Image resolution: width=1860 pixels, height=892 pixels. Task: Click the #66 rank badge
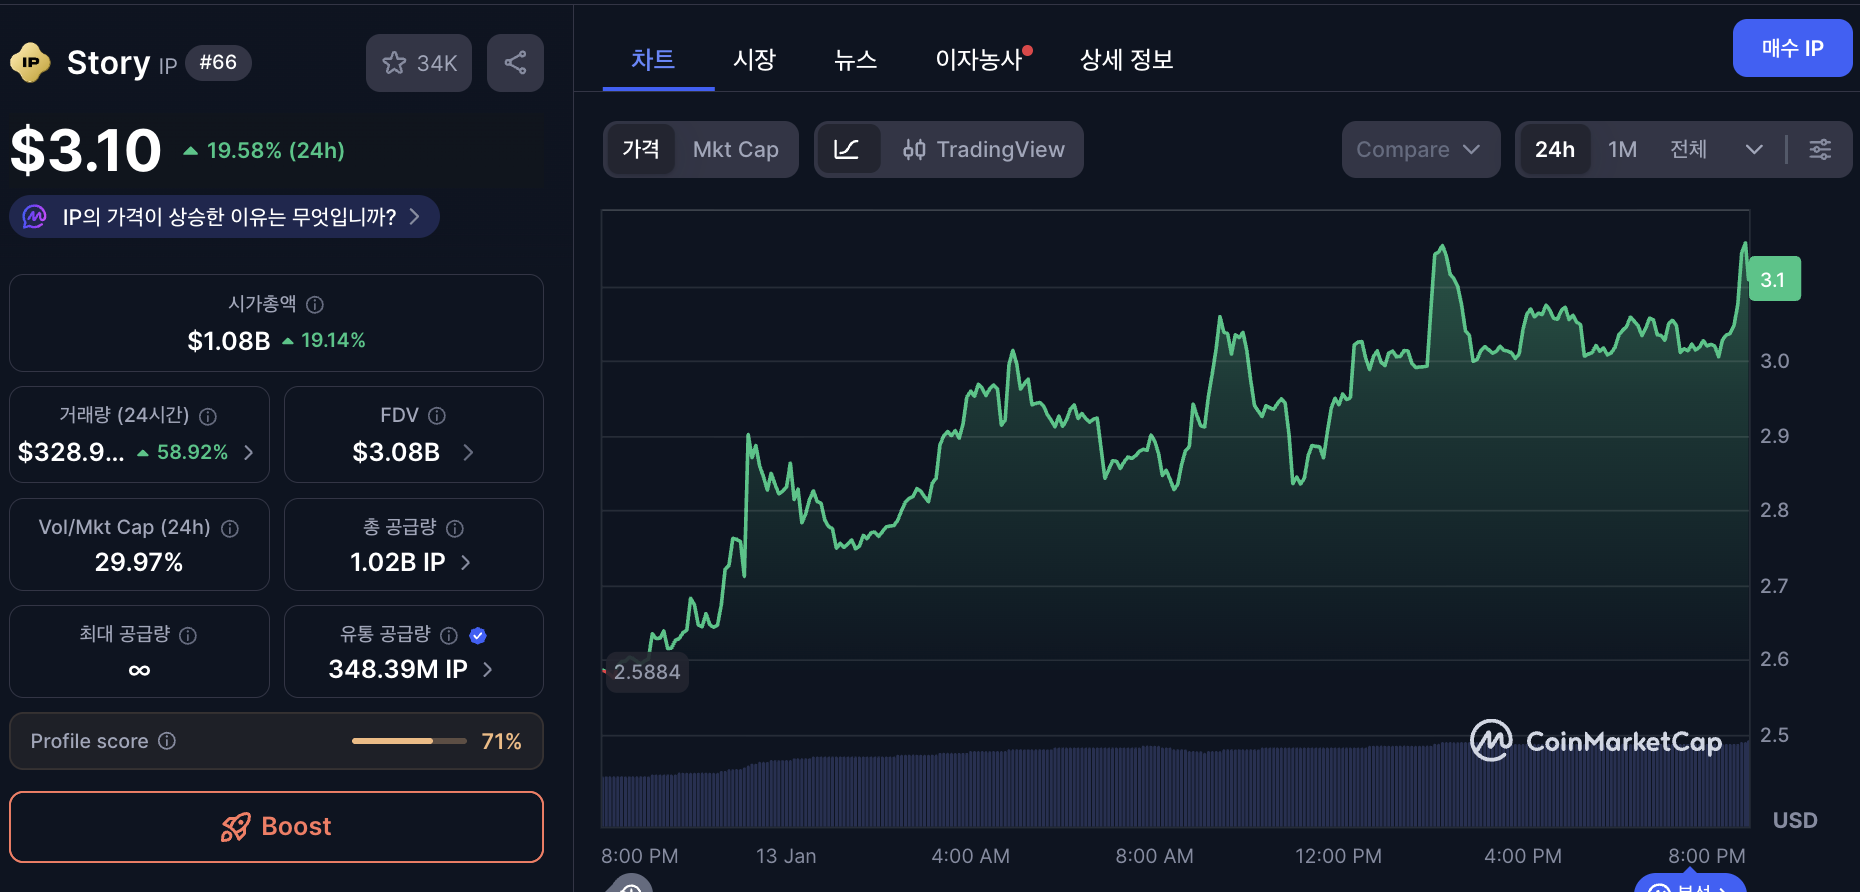[218, 63]
